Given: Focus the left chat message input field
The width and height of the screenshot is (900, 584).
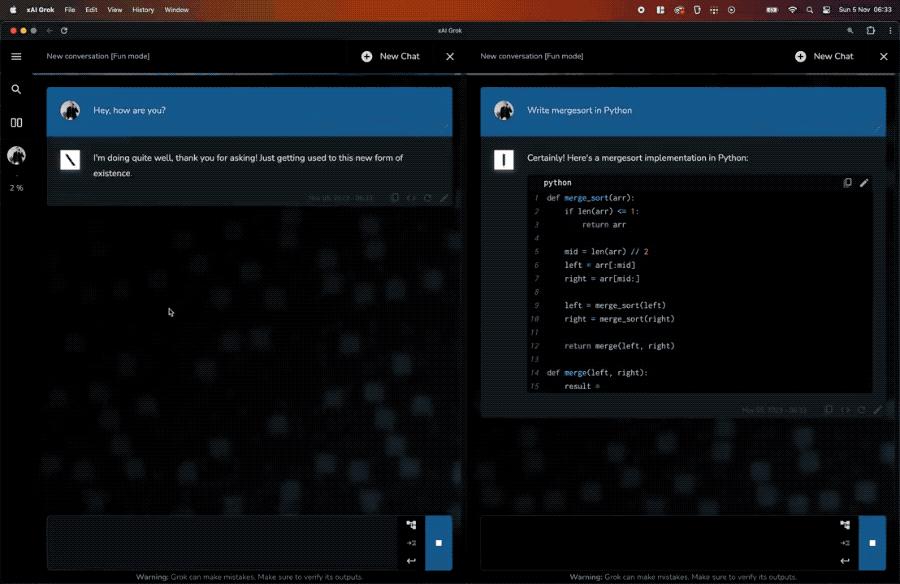Looking at the screenshot, I should (222, 543).
